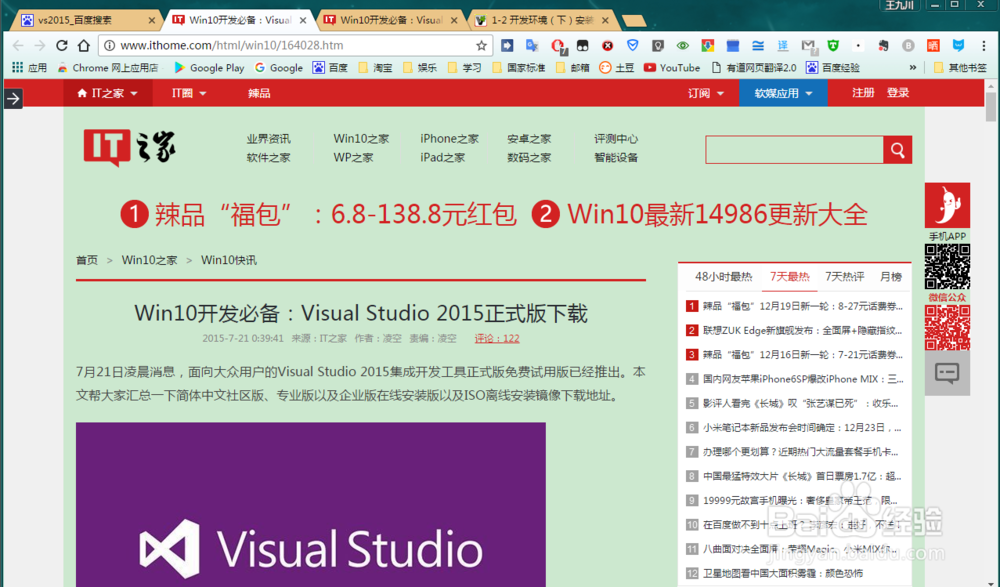Click the 注册 register link
The height and width of the screenshot is (587, 1000).
point(863,93)
